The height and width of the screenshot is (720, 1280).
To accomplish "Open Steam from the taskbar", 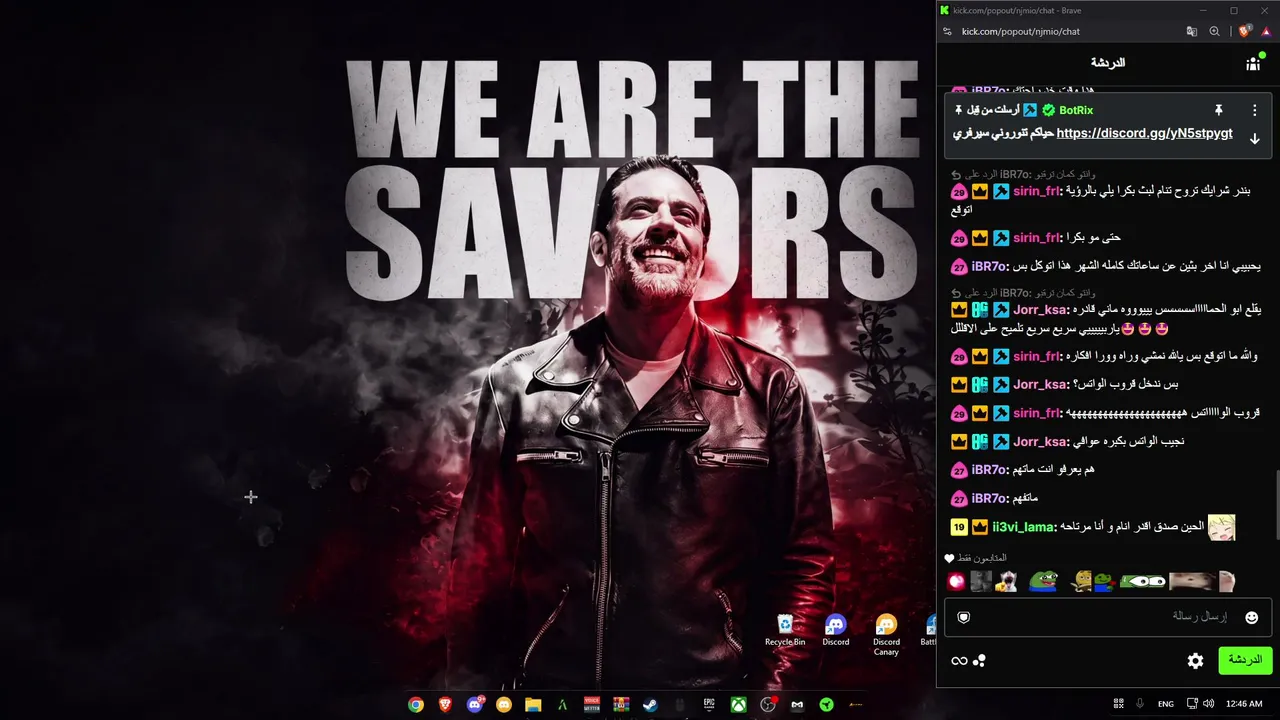I will [650, 704].
